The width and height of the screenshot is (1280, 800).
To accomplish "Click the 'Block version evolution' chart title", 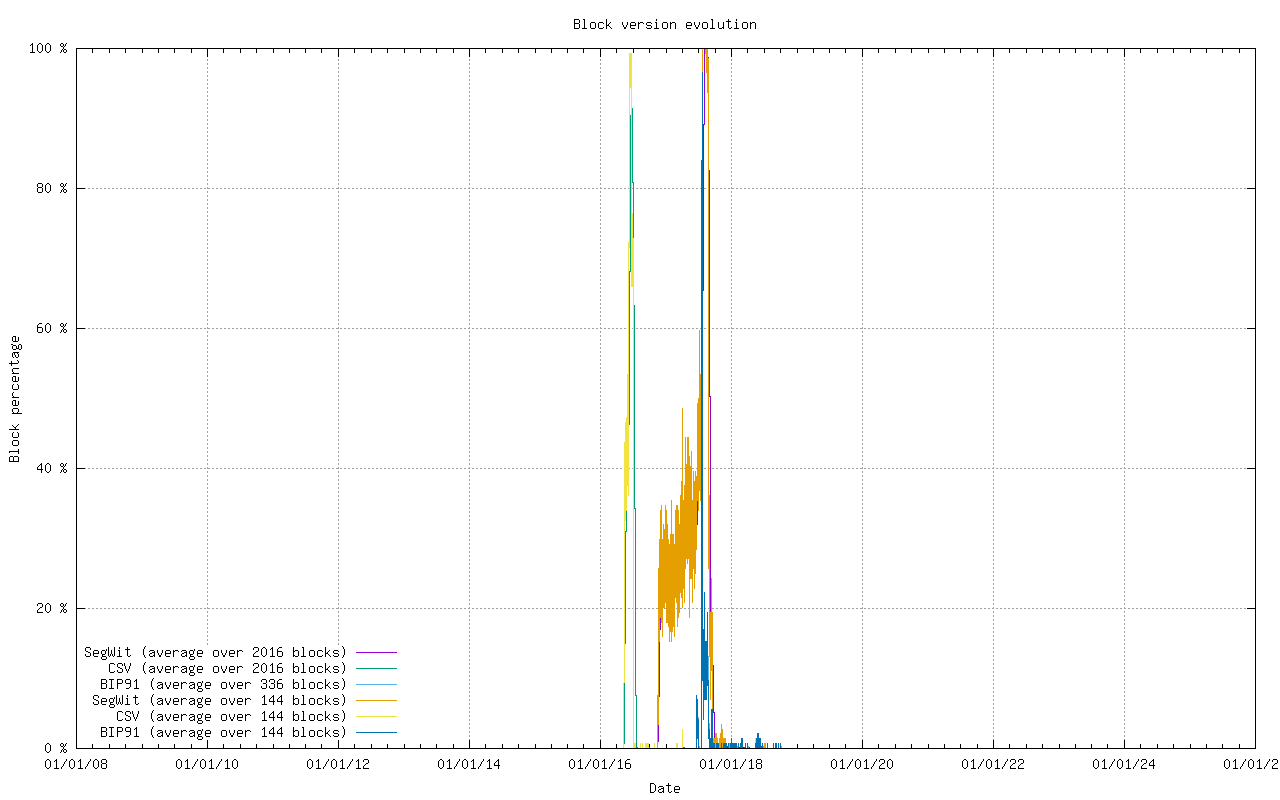I will (x=664, y=24).
